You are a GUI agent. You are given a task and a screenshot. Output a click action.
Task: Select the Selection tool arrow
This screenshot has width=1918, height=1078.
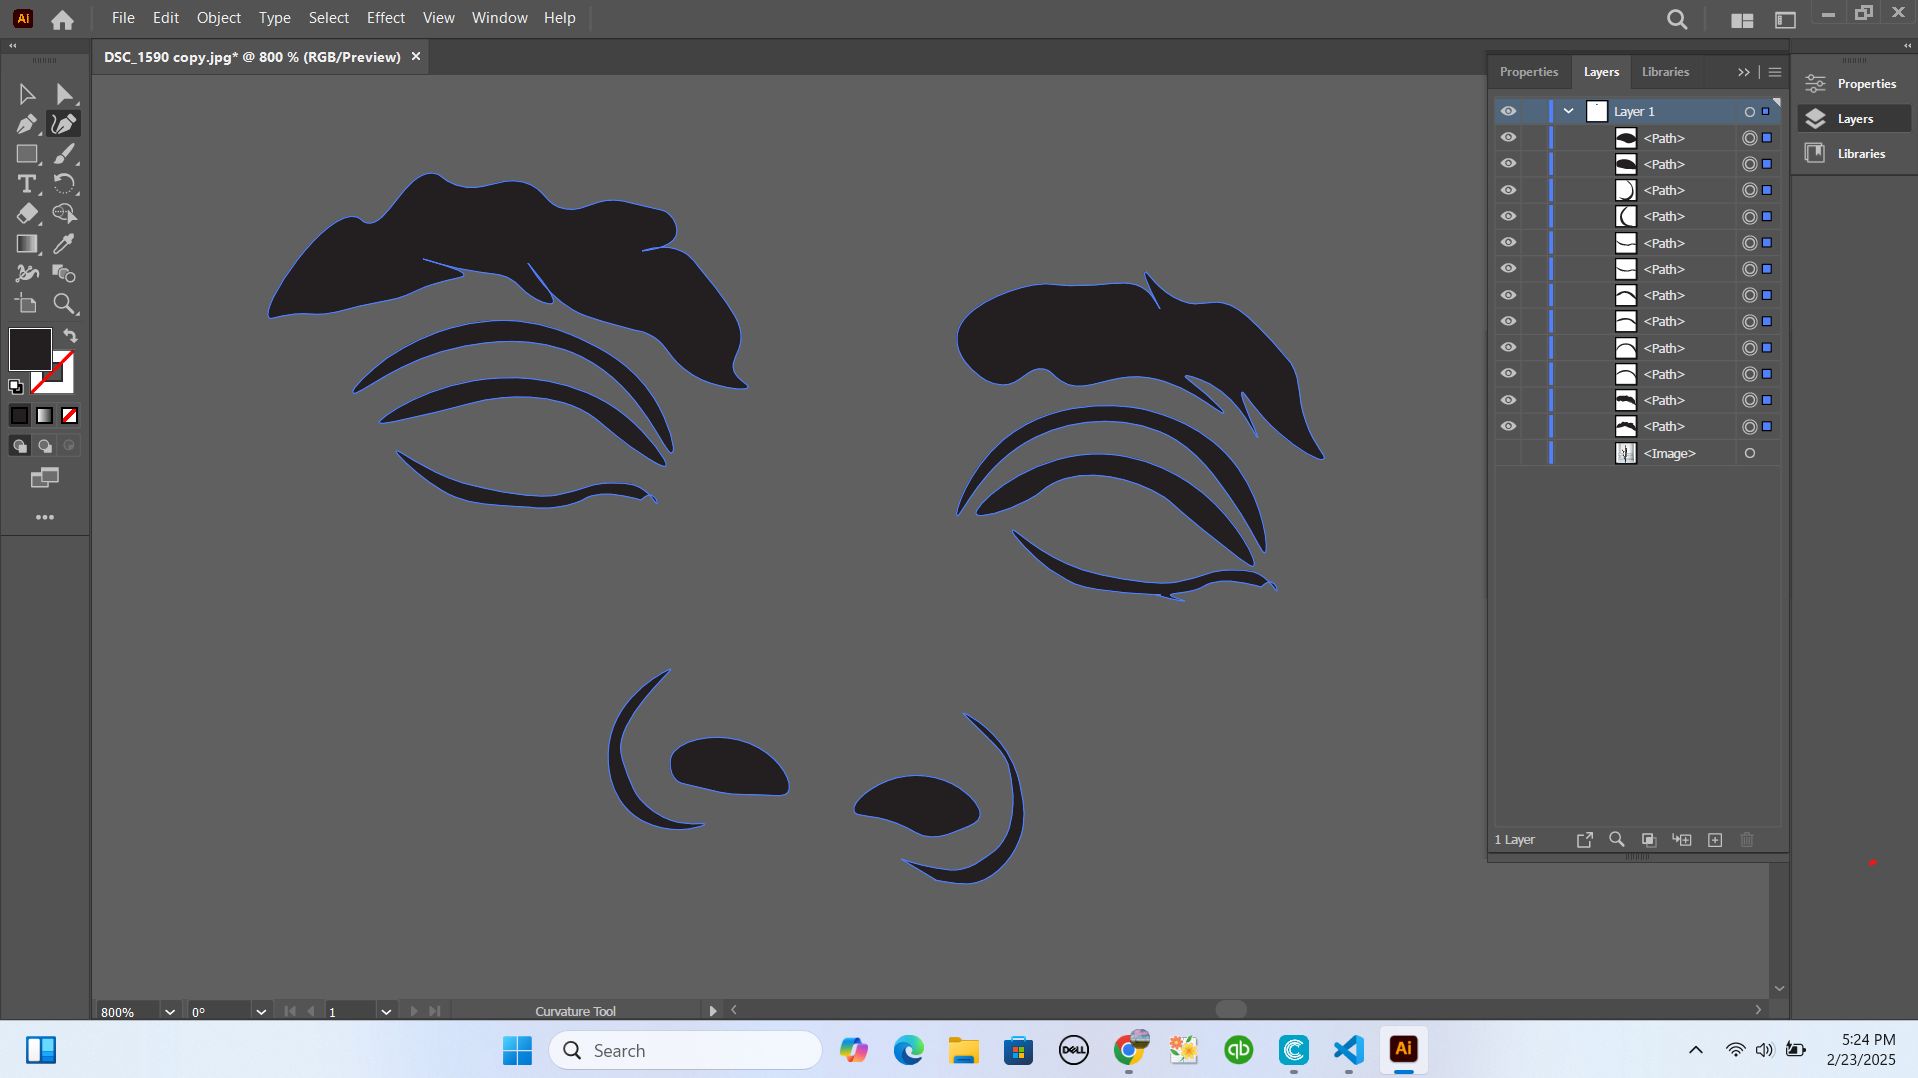(27, 94)
